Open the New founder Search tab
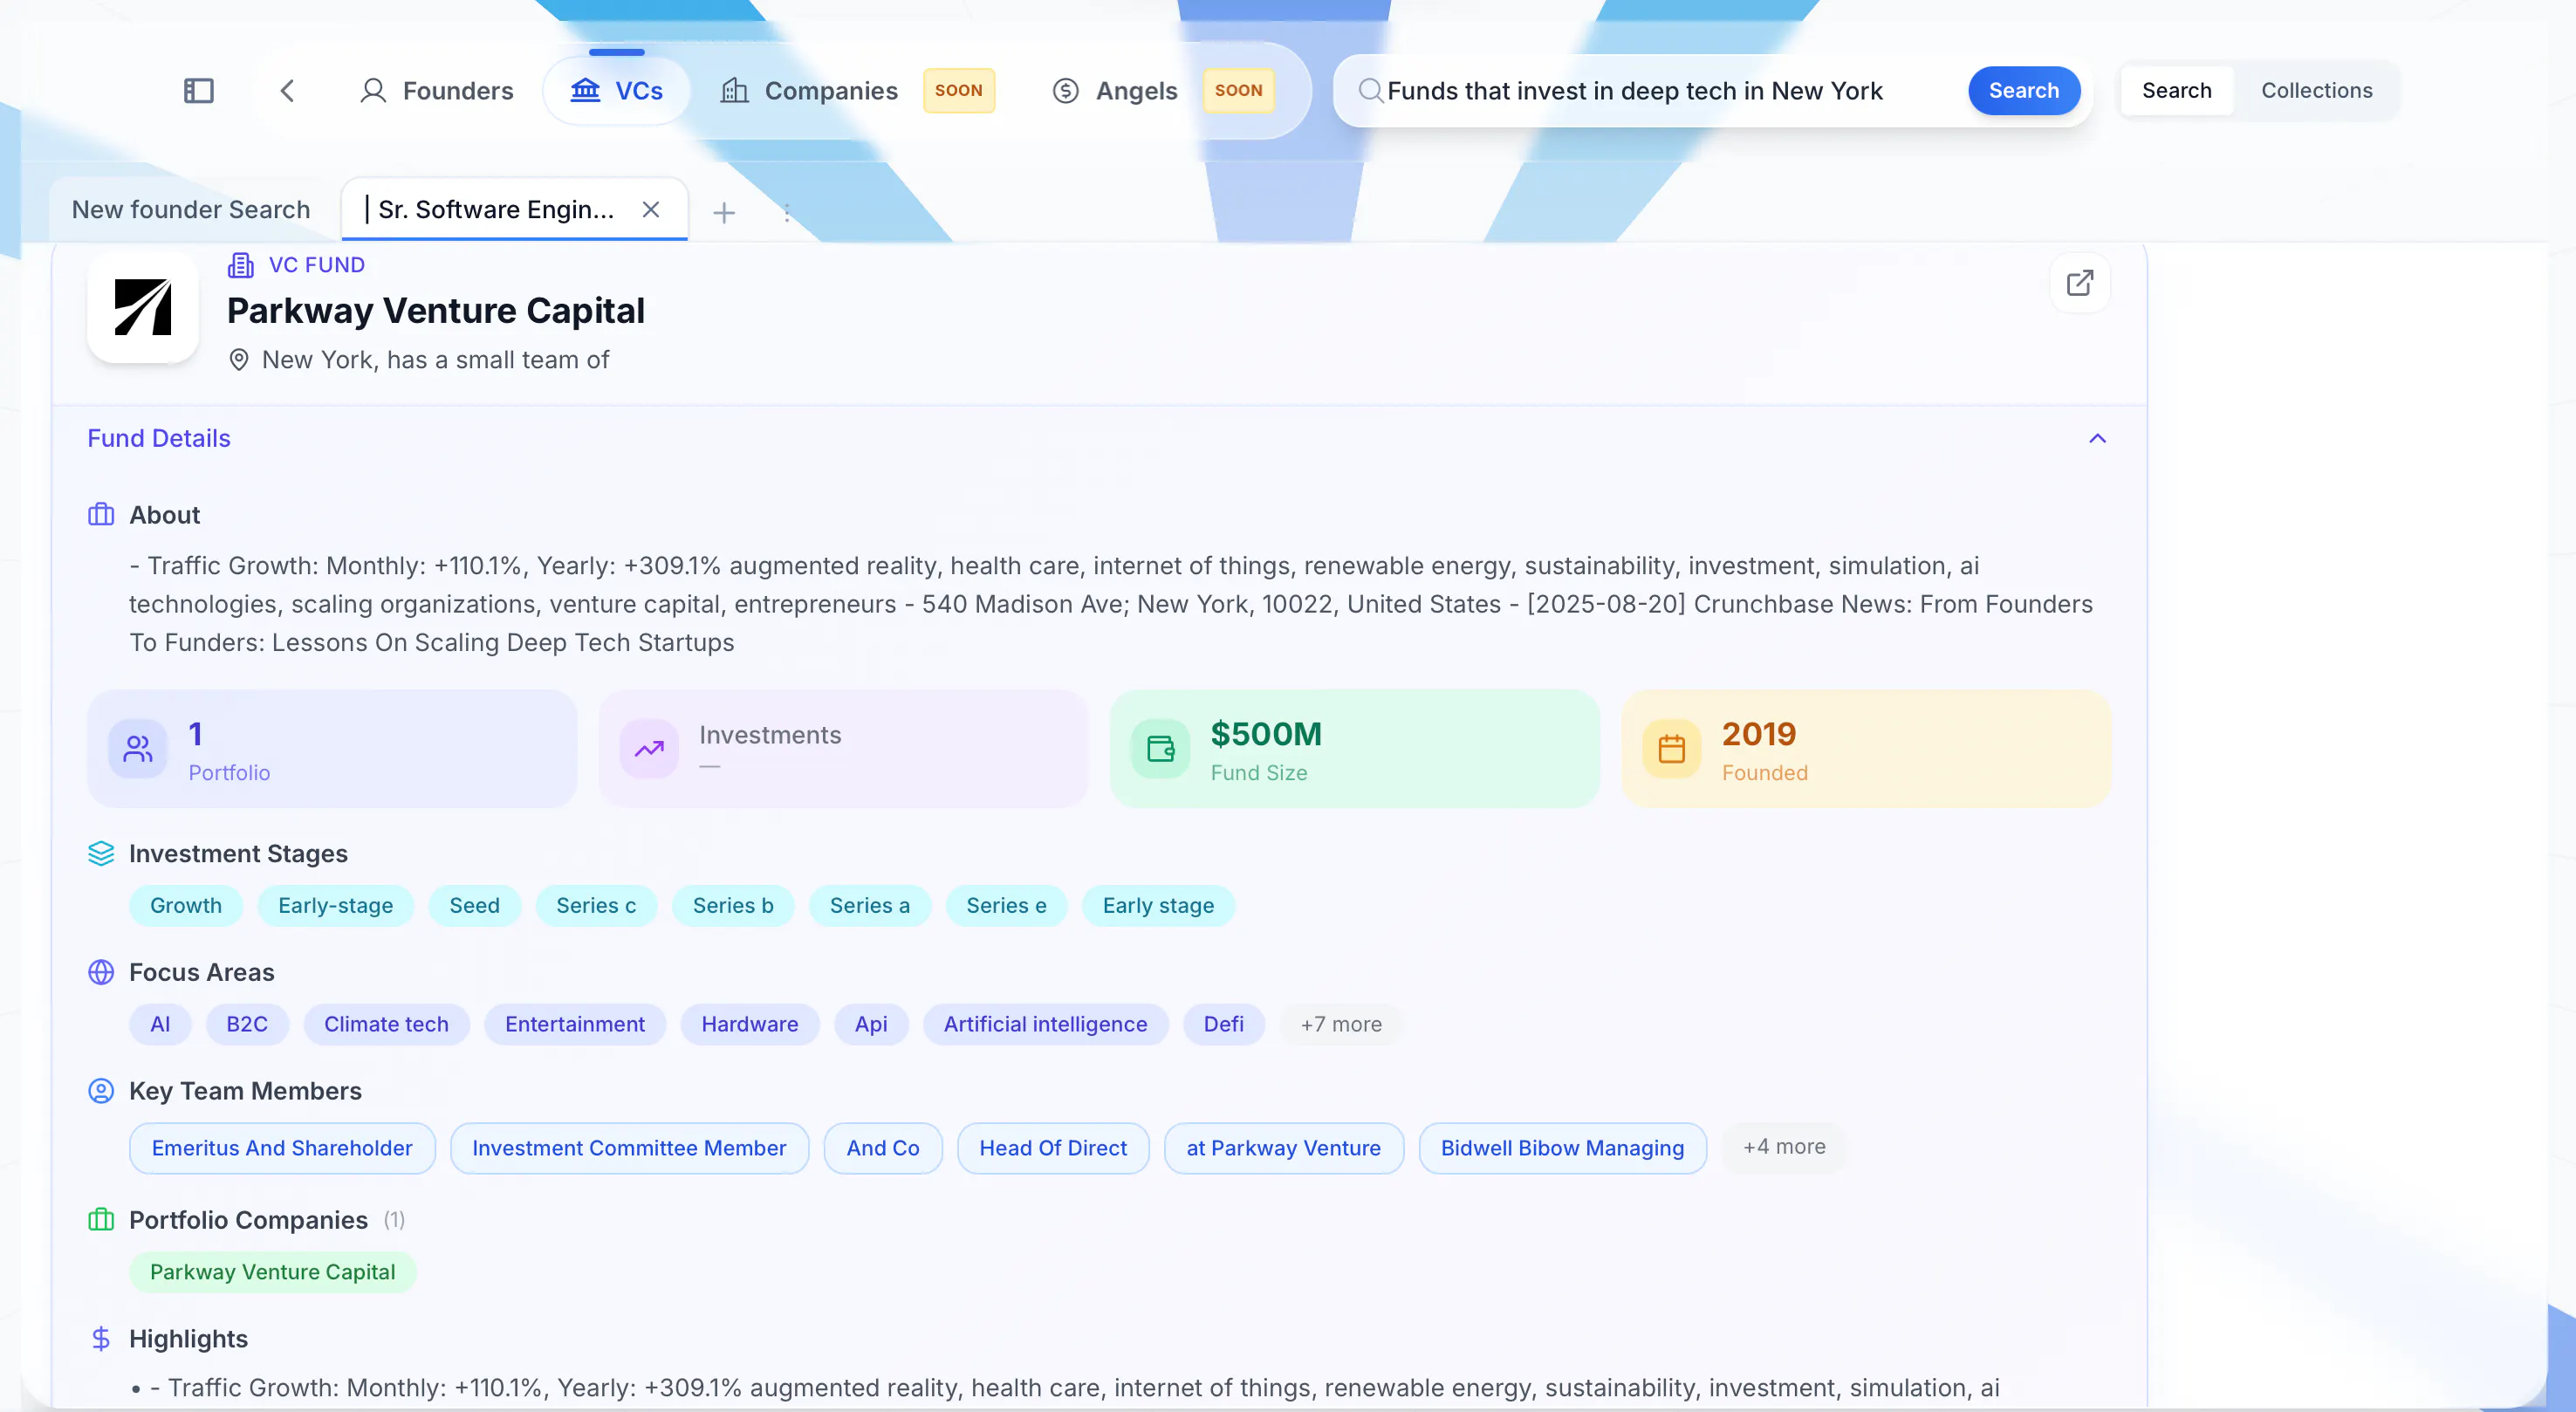2576x1412 pixels. point(191,210)
